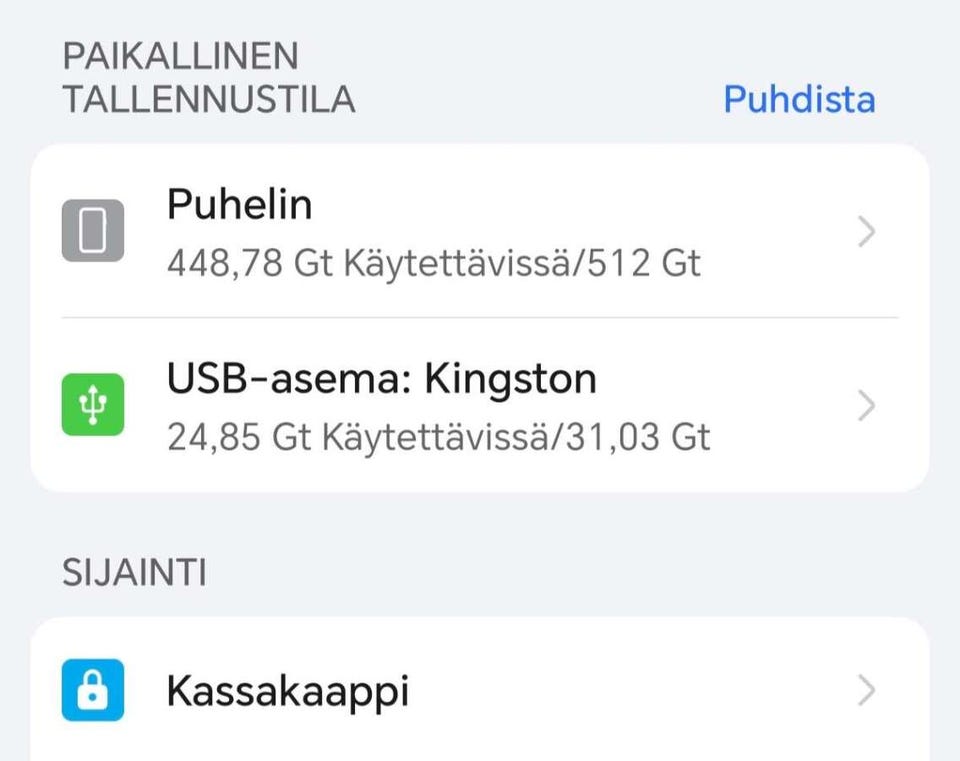Open USB-asema: Kingston using its right arrow

pos(866,405)
